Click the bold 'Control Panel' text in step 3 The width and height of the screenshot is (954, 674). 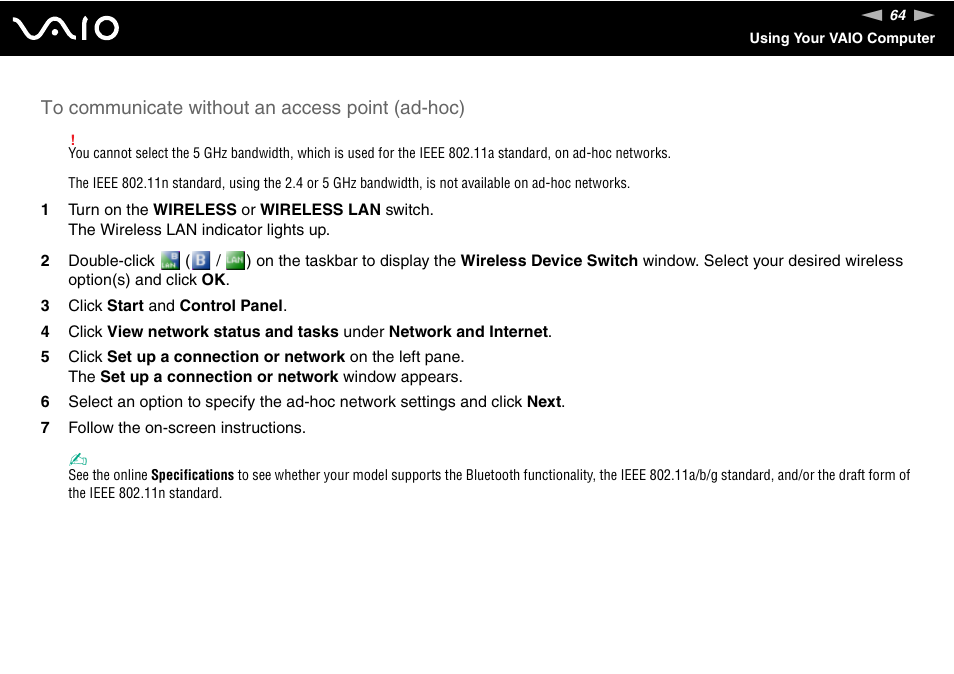click(x=231, y=306)
